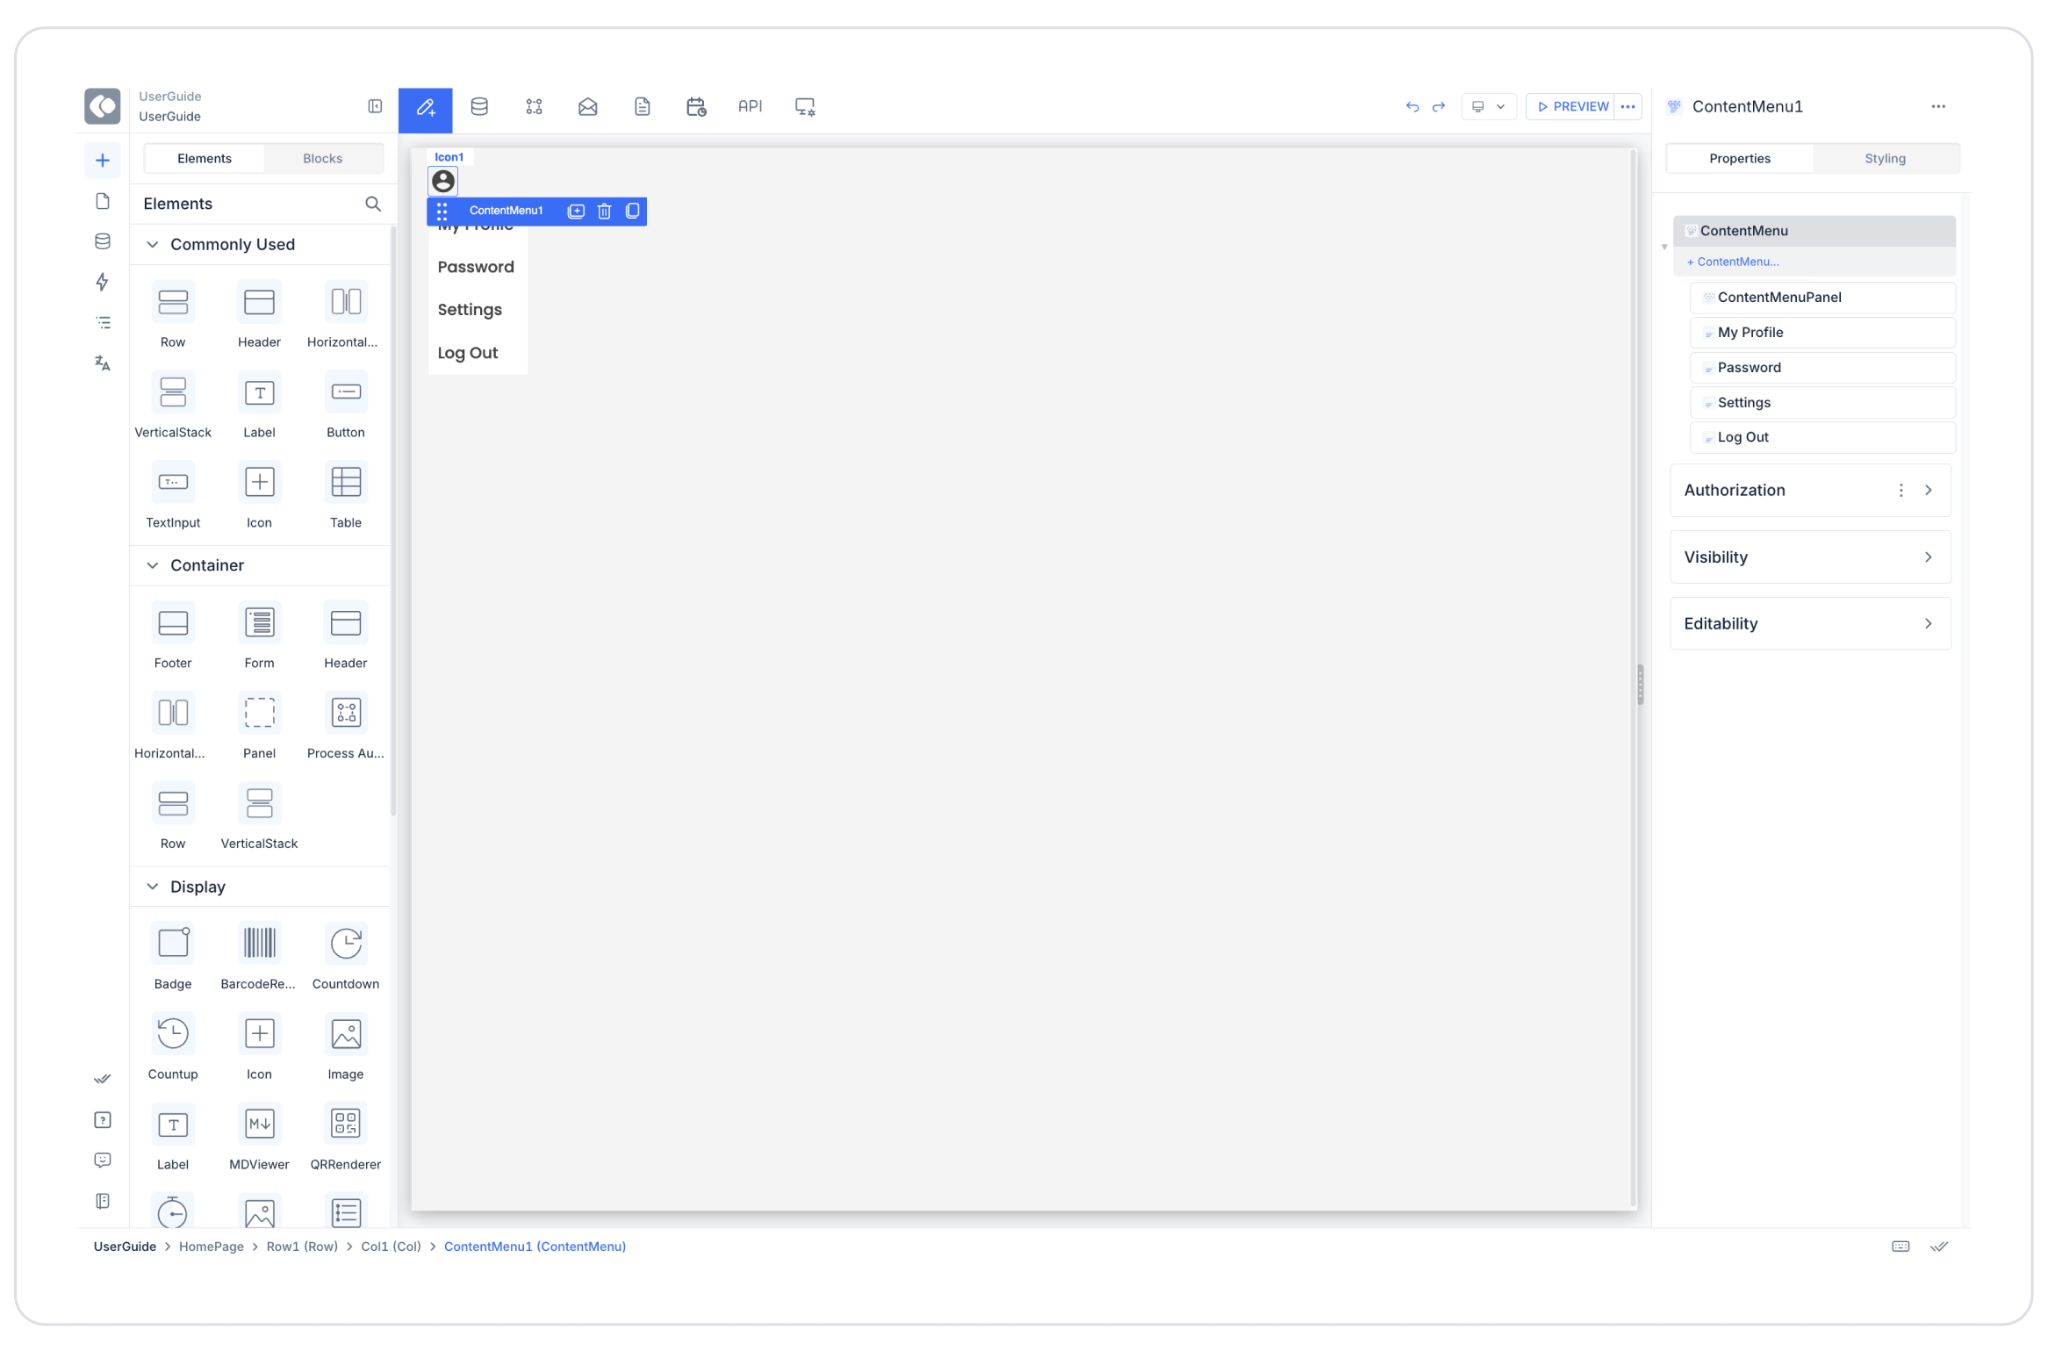Image resolution: width=2048 pixels, height=1353 pixels.
Task: Toggle the sidebar collapse panel icon
Action: coord(375,106)
